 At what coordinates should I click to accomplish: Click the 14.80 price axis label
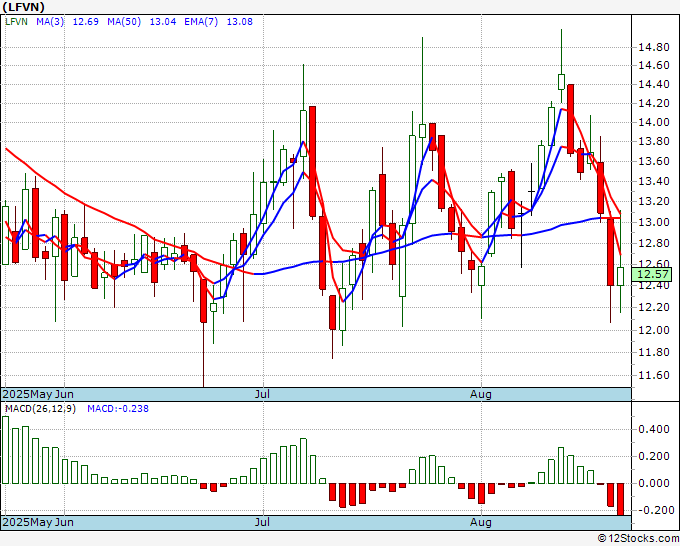pyautogui.click(x=654, y=47)
